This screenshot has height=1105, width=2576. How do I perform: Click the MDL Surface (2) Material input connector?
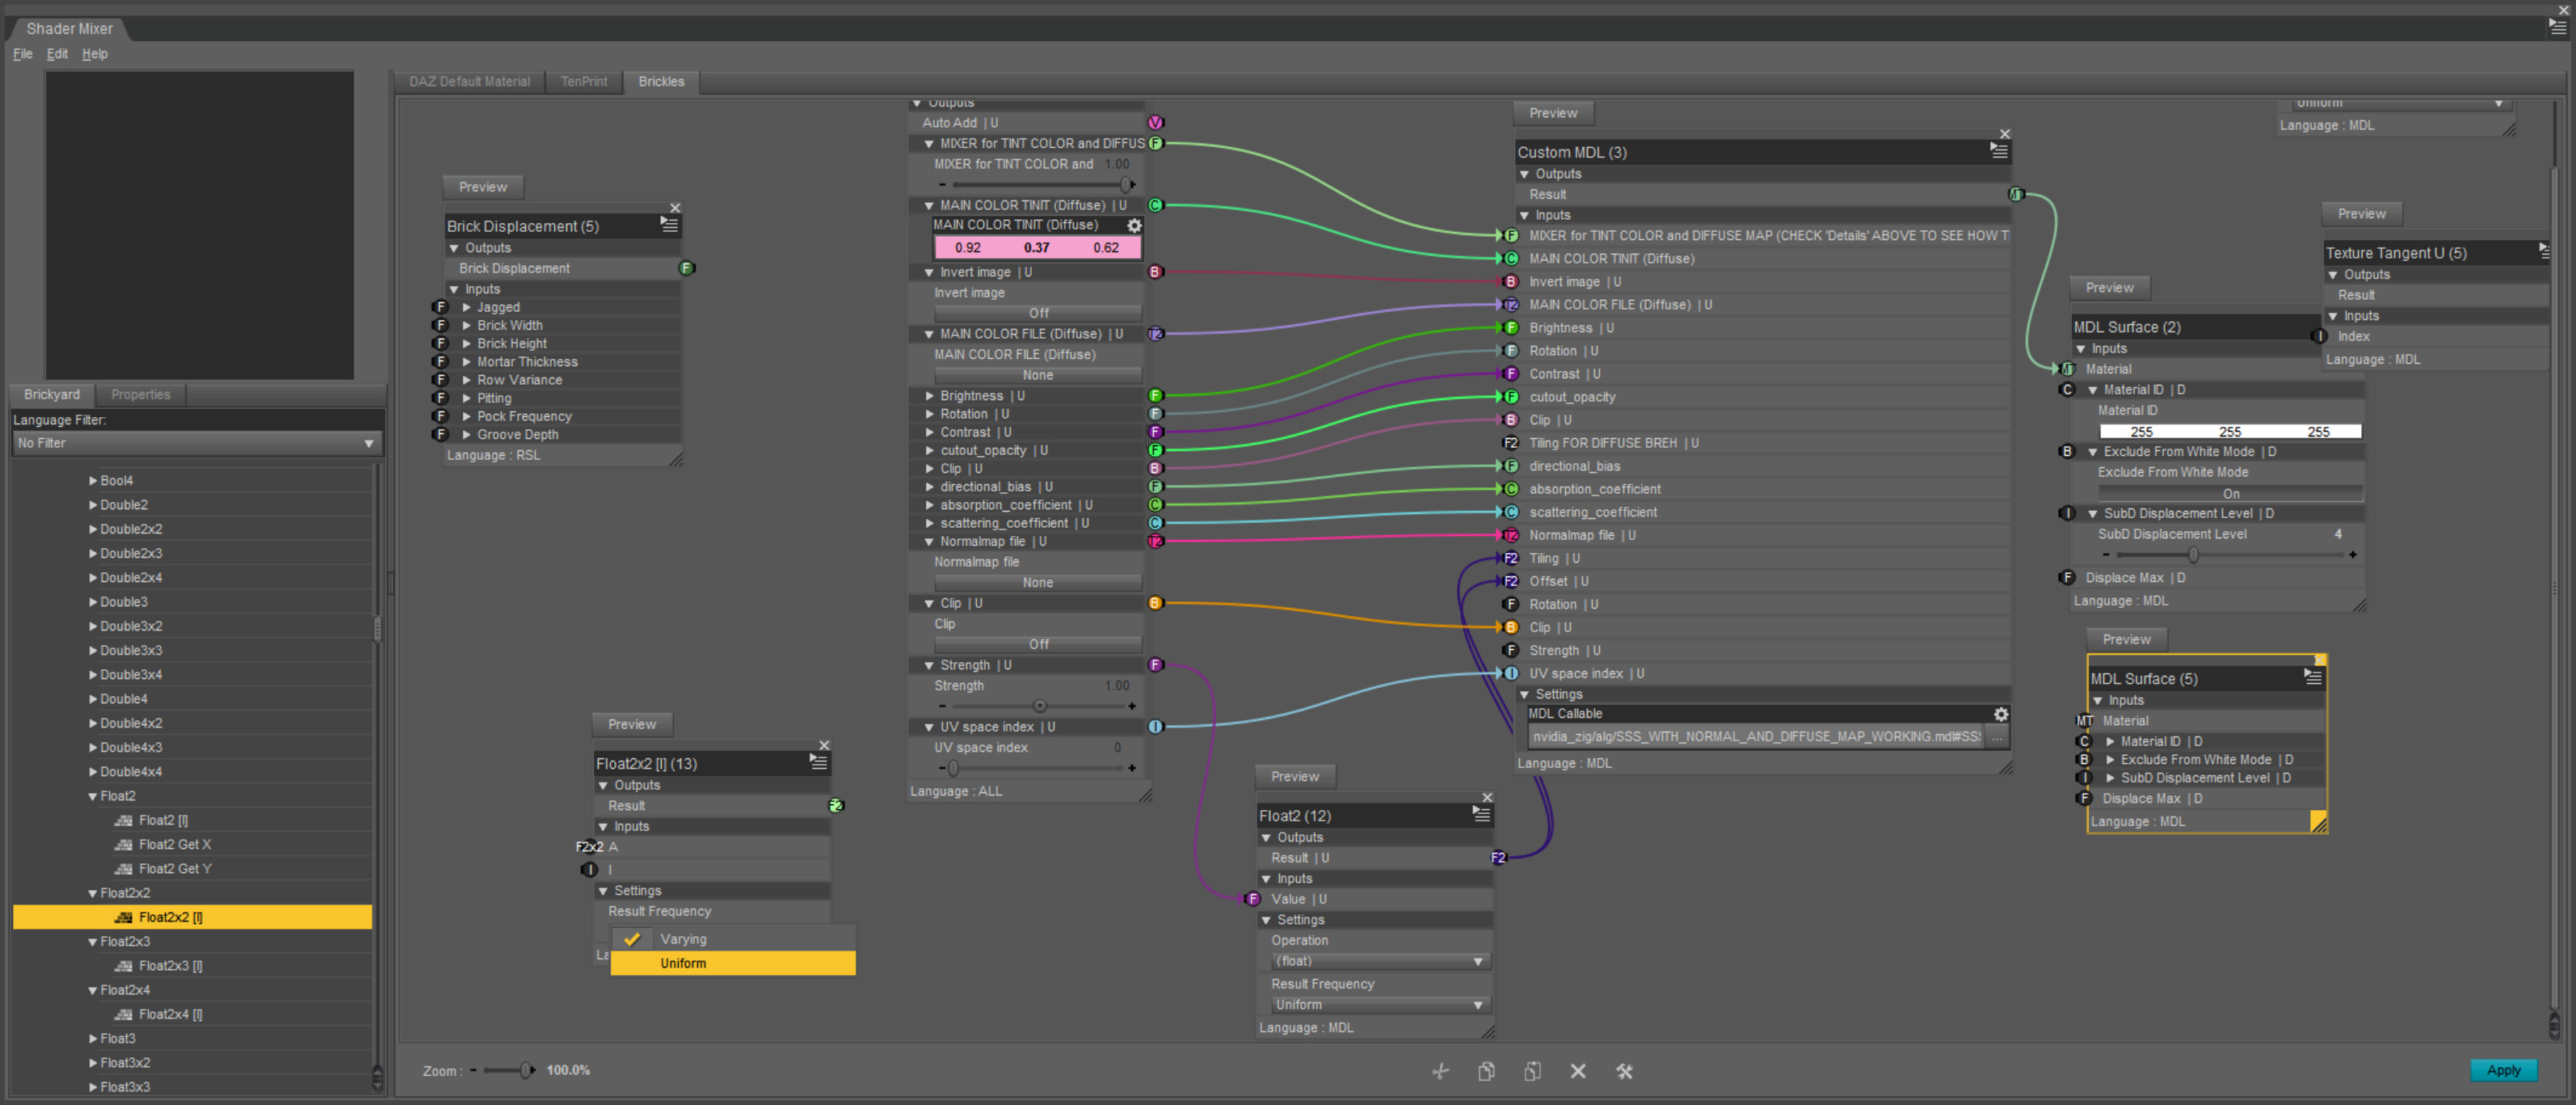click(2068, 368)
